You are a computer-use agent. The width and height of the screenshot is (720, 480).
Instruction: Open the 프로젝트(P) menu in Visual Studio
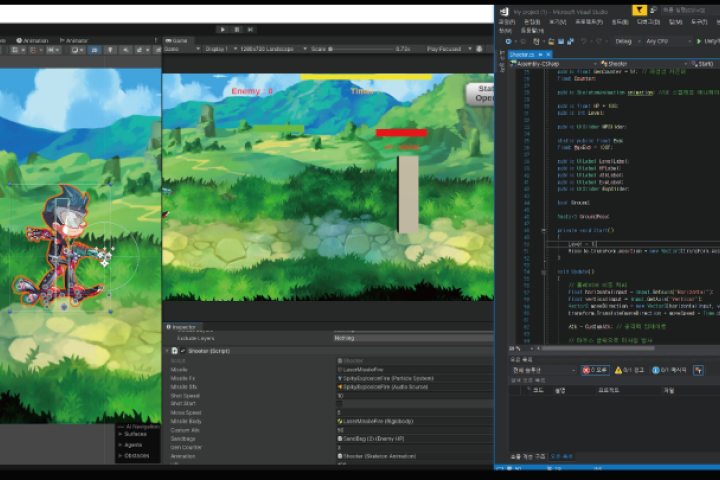[x=589, y=22]
